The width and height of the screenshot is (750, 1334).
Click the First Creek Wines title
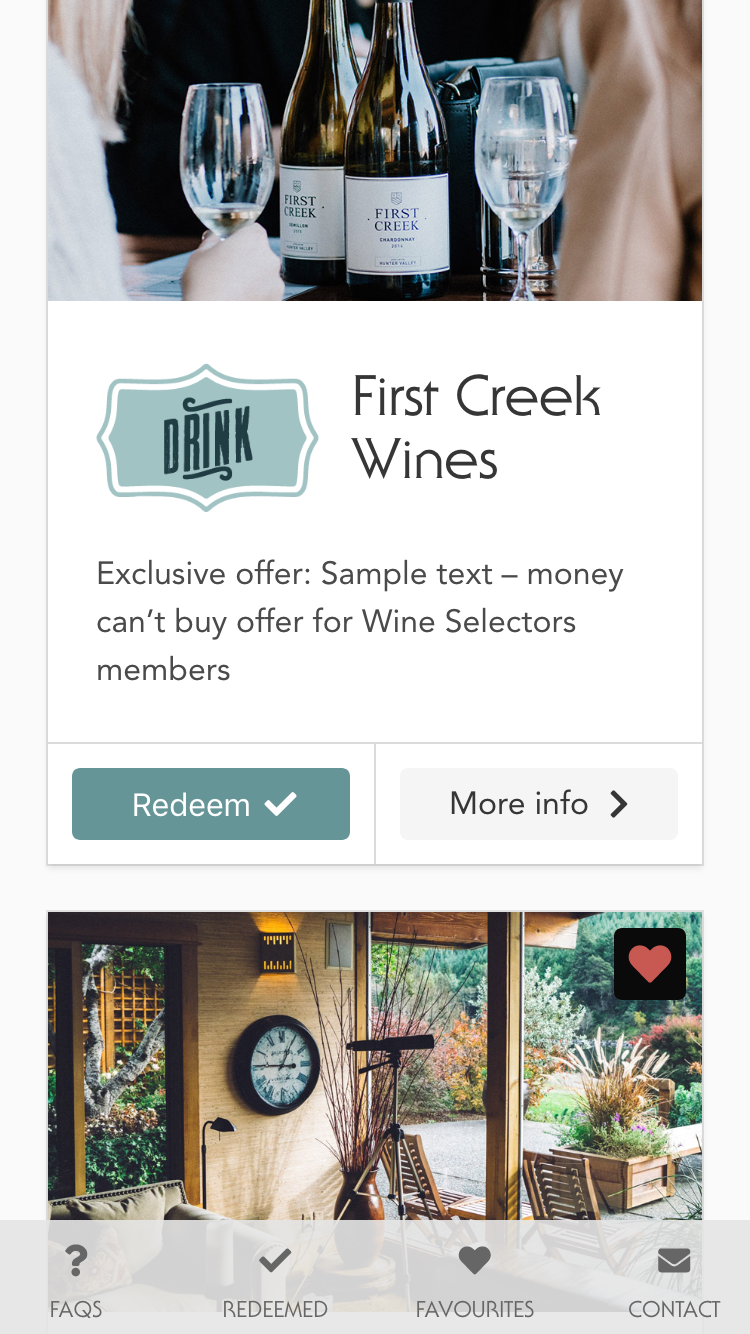476,428
